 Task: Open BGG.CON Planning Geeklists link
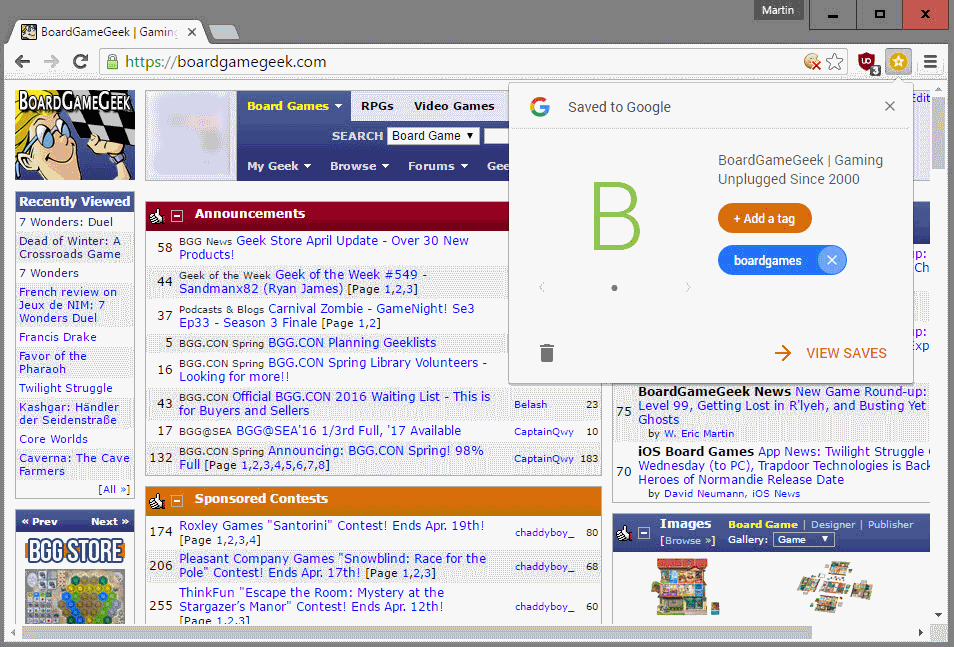[352, 342]
